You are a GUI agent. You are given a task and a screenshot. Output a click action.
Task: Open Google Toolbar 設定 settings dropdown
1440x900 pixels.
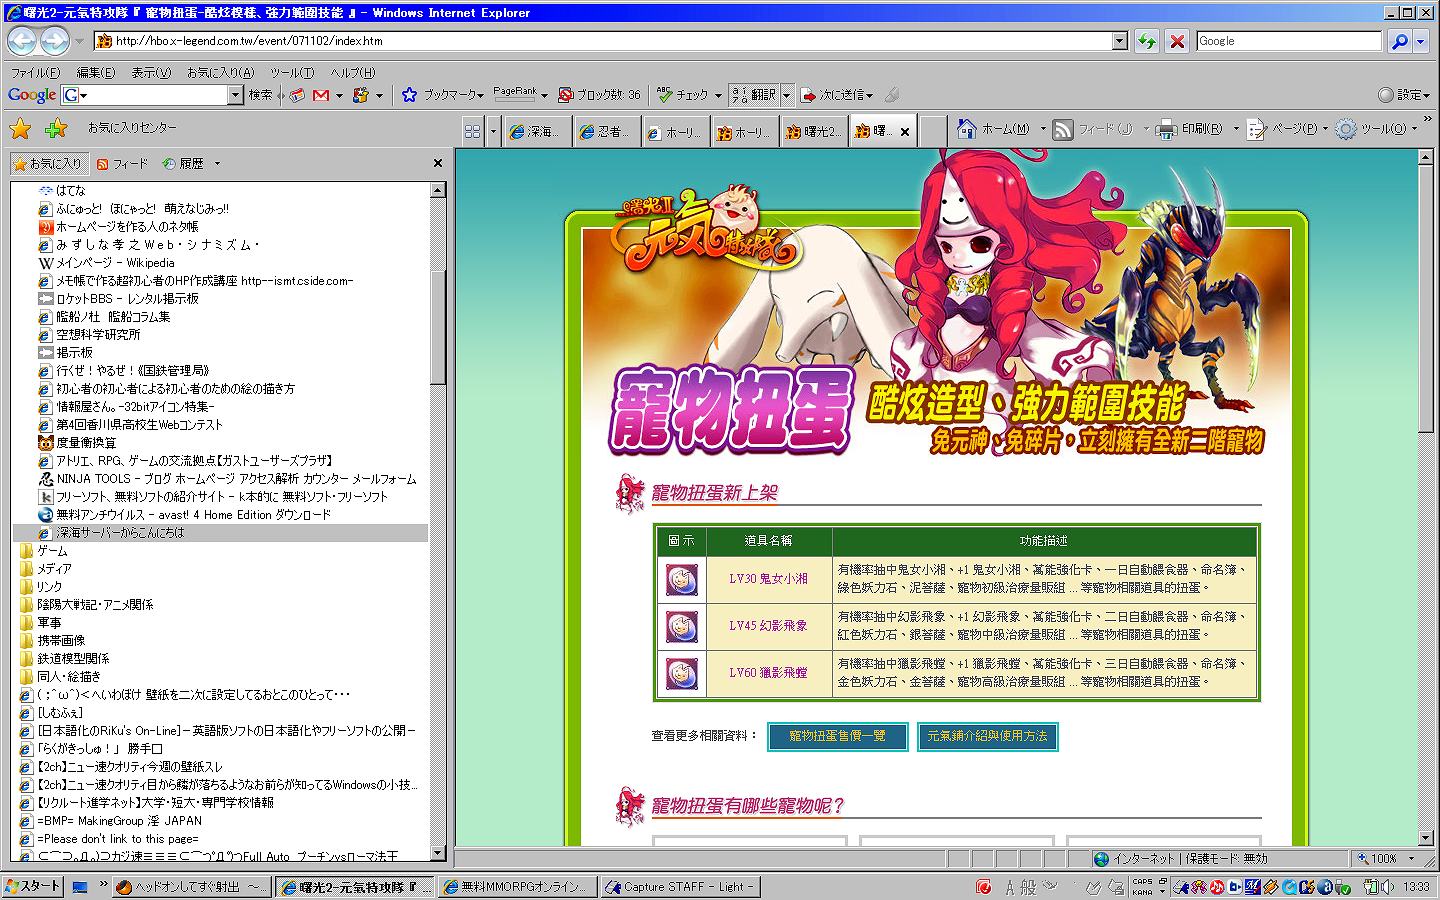(1403, 95)
